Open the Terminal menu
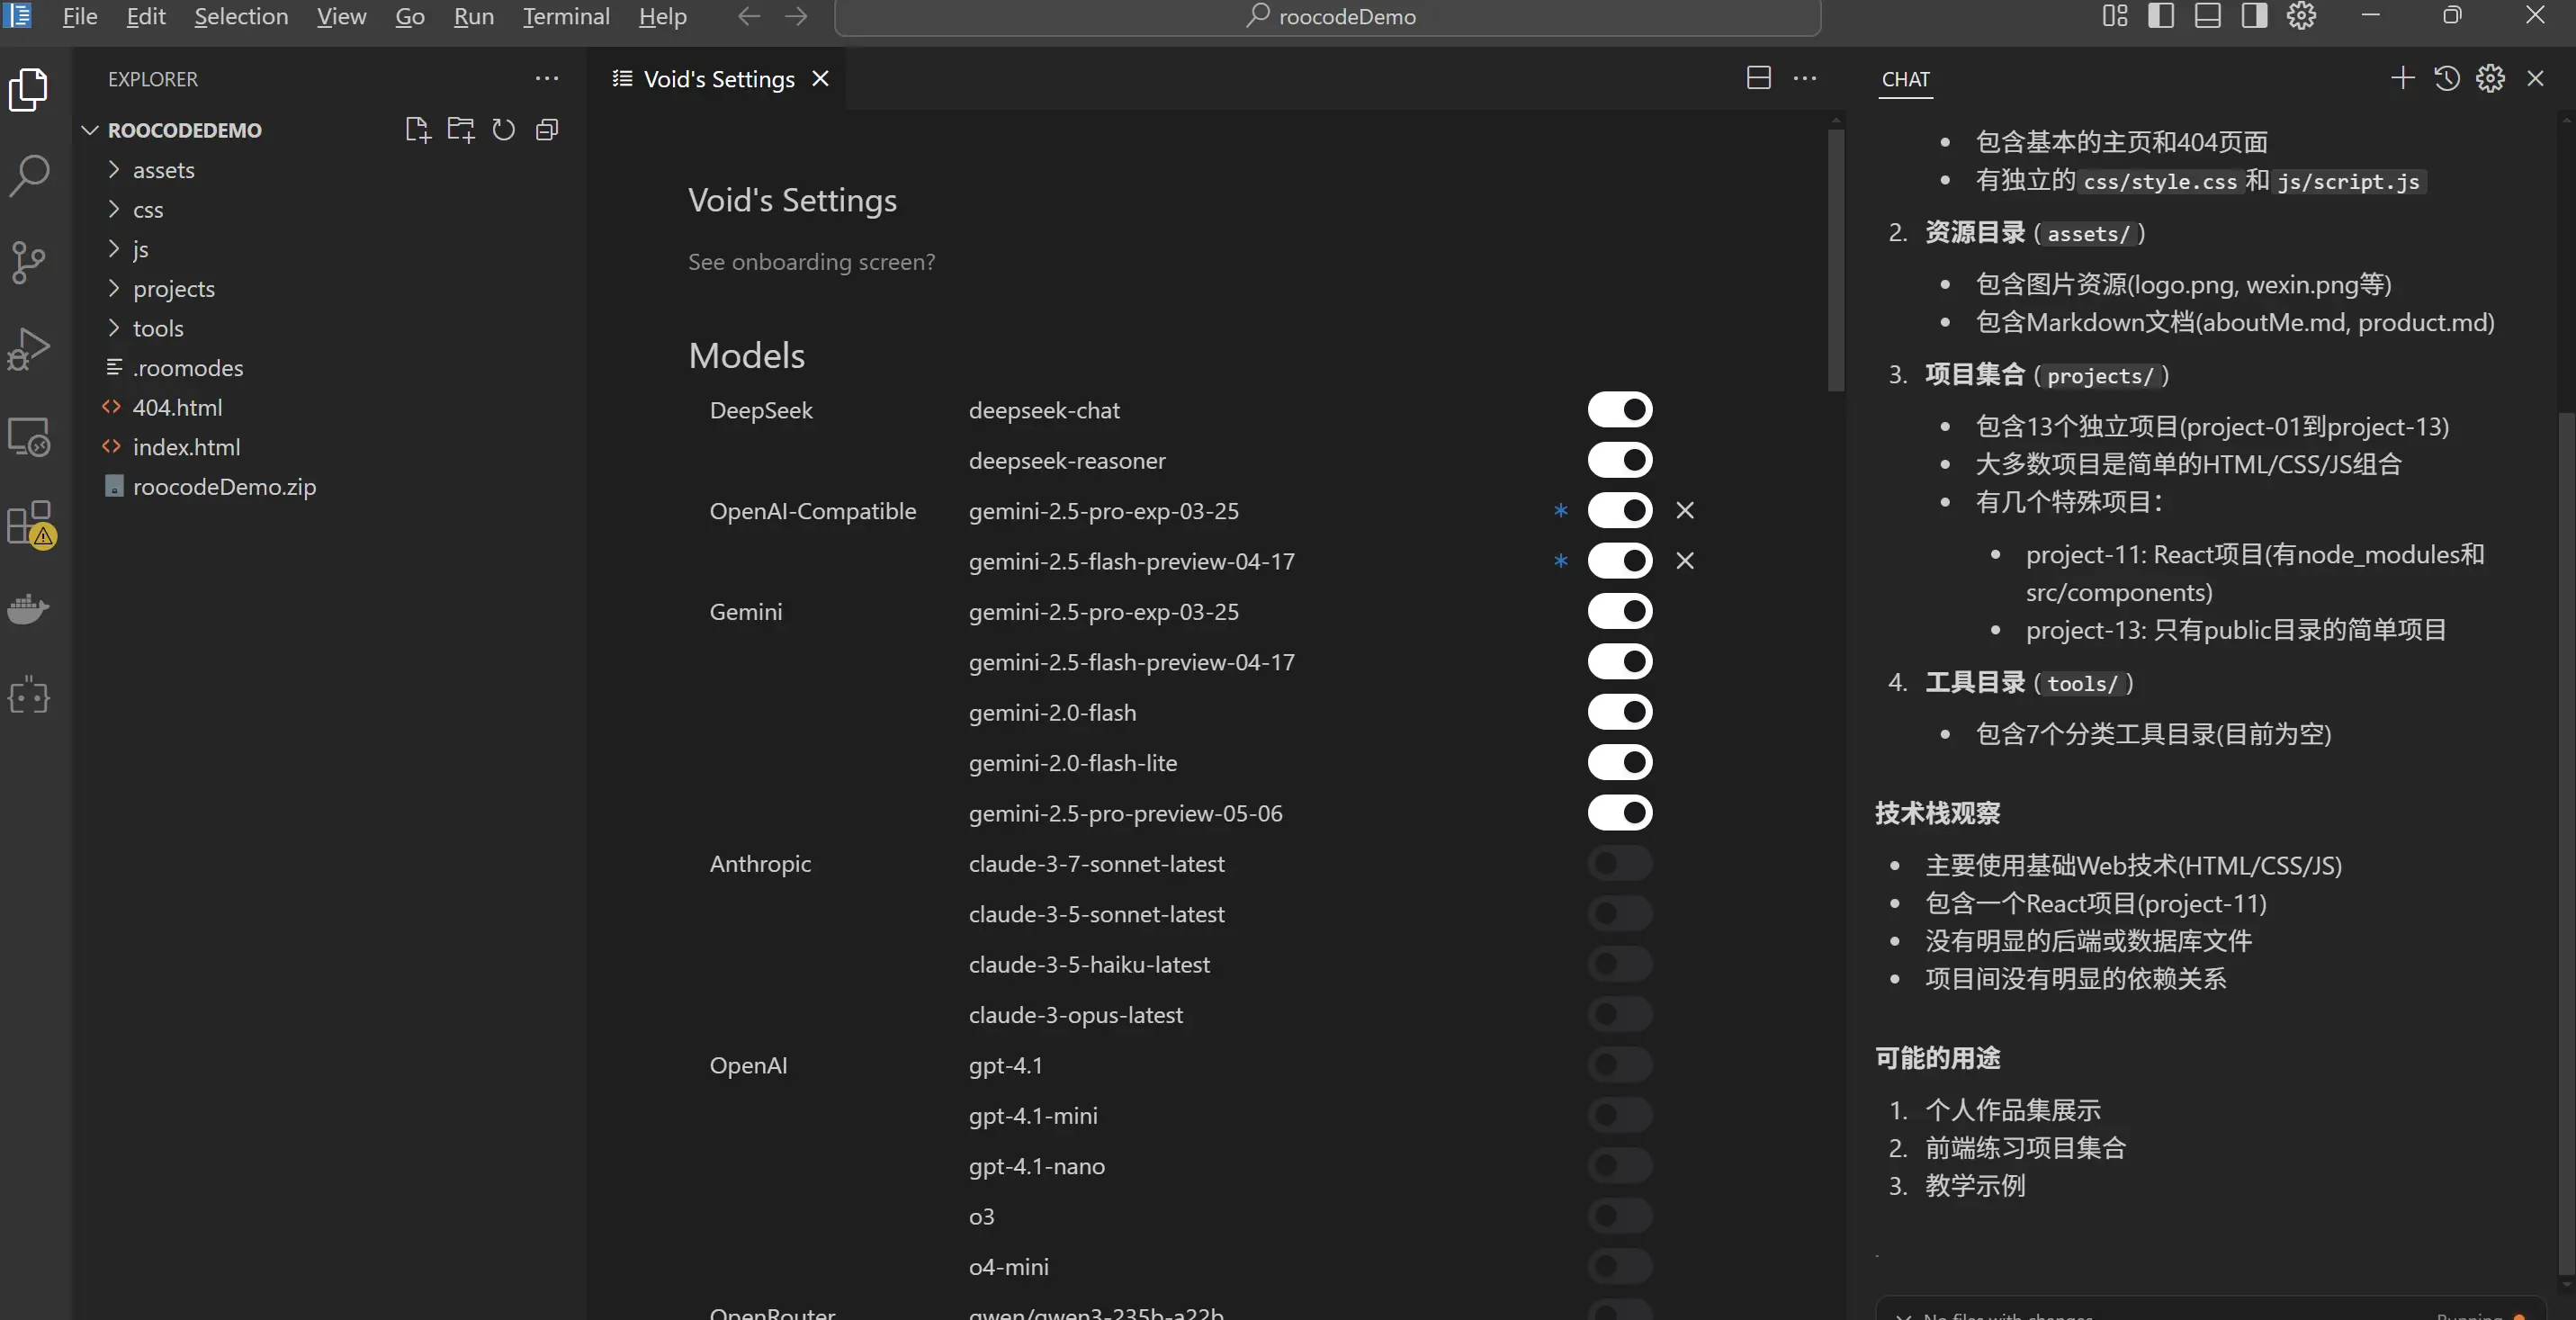This screenshot has height=1320, width=2576. (x=566, y=16)
